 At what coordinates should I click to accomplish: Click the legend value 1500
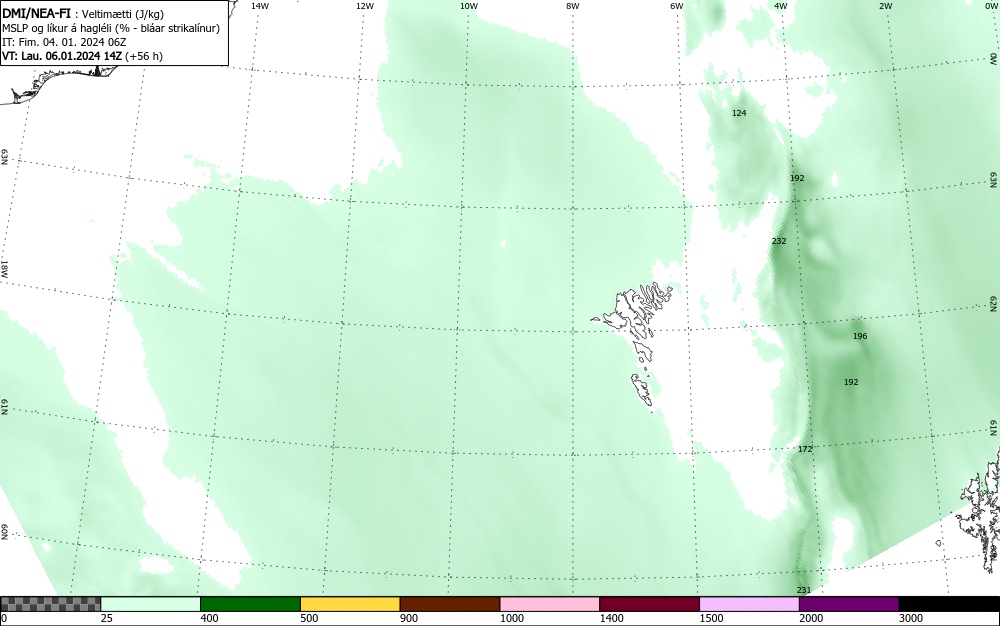tap(711, 618)
